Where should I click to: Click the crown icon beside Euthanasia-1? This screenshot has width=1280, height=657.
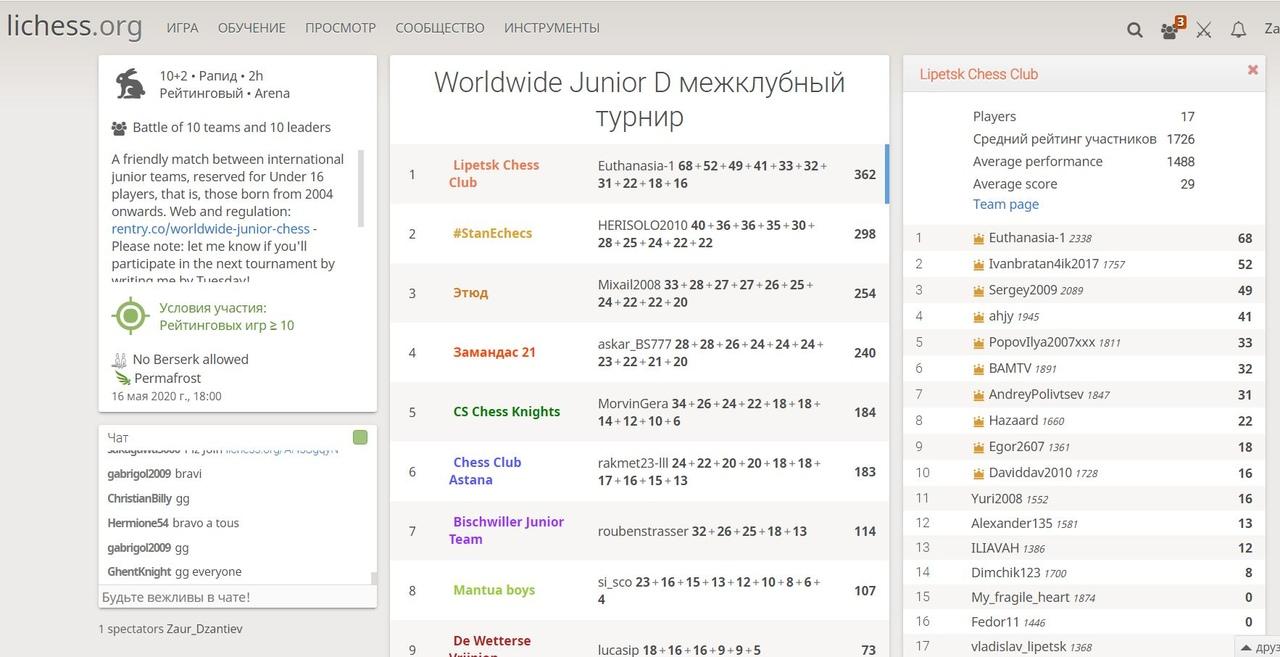[x=979, y=238]
